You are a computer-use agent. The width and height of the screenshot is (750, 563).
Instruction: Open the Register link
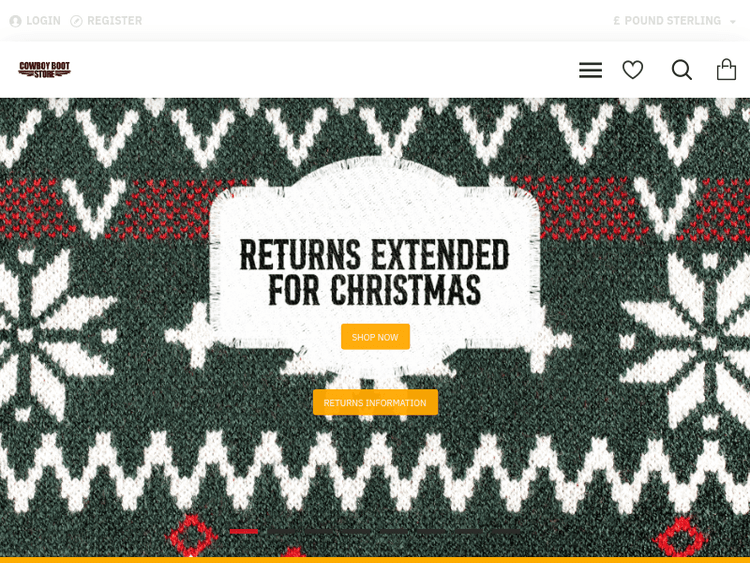tap(114, 21)
